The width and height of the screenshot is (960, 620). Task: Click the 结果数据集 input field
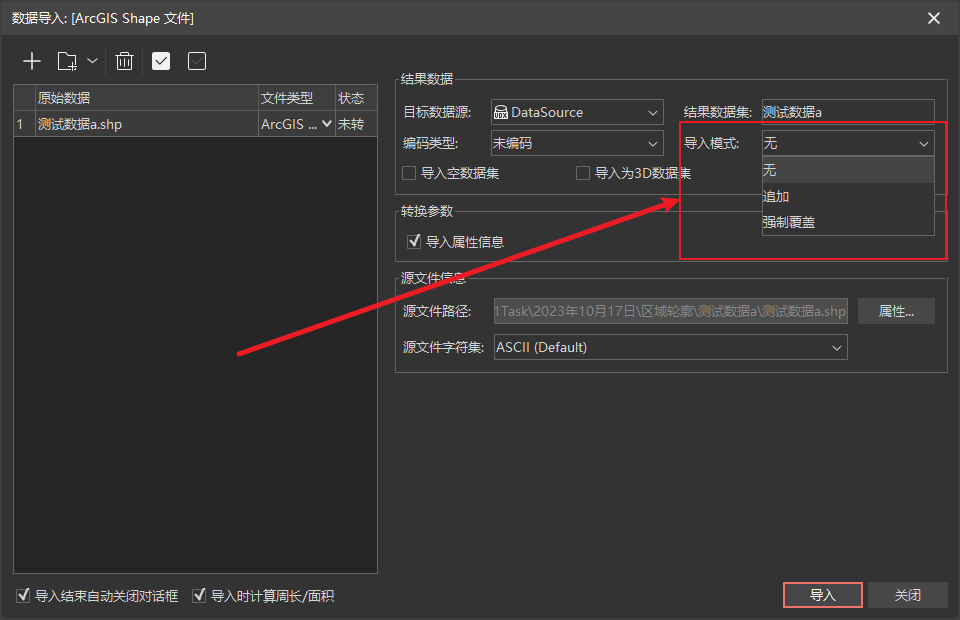(x=848, y=112)
